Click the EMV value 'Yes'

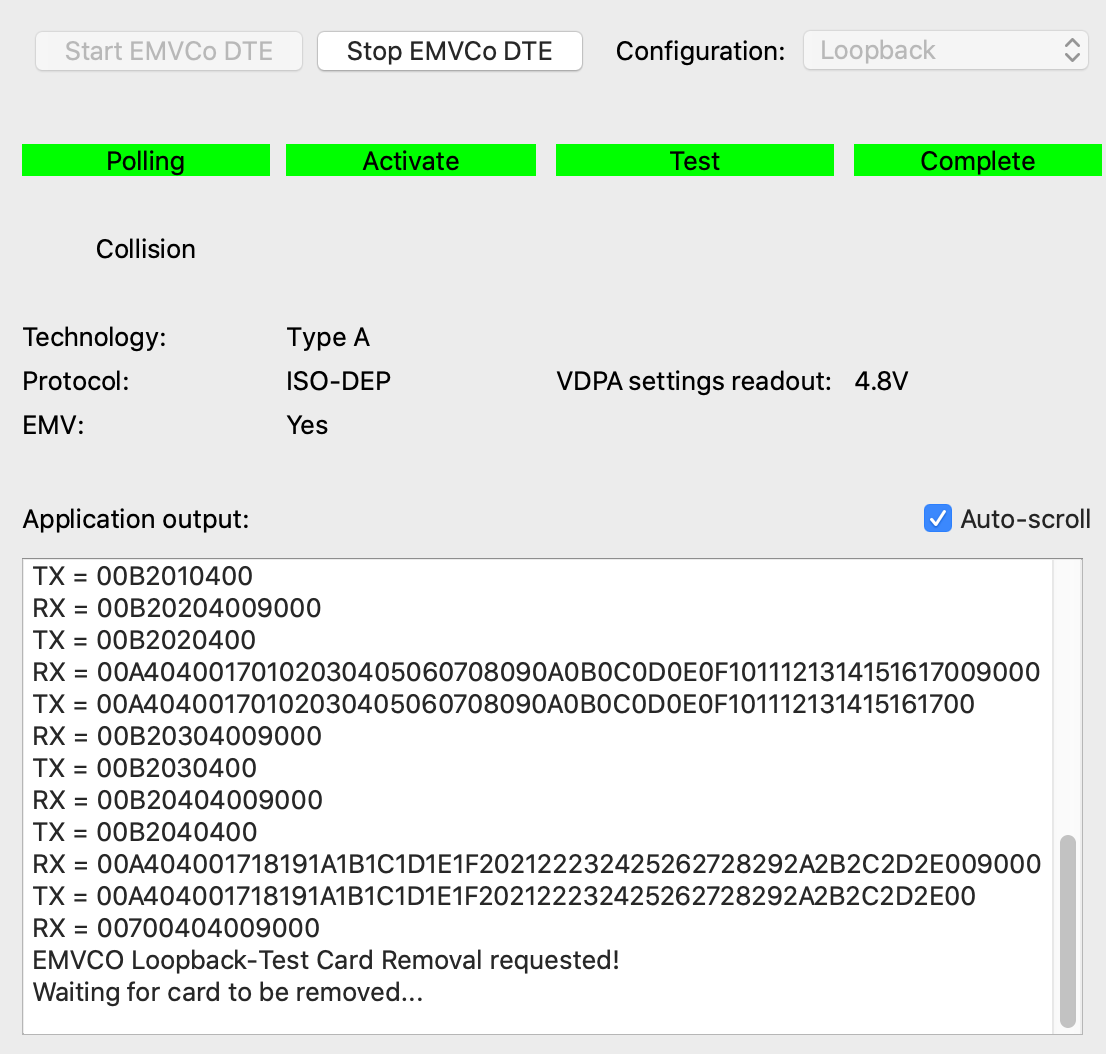click(x=307, y=425)
